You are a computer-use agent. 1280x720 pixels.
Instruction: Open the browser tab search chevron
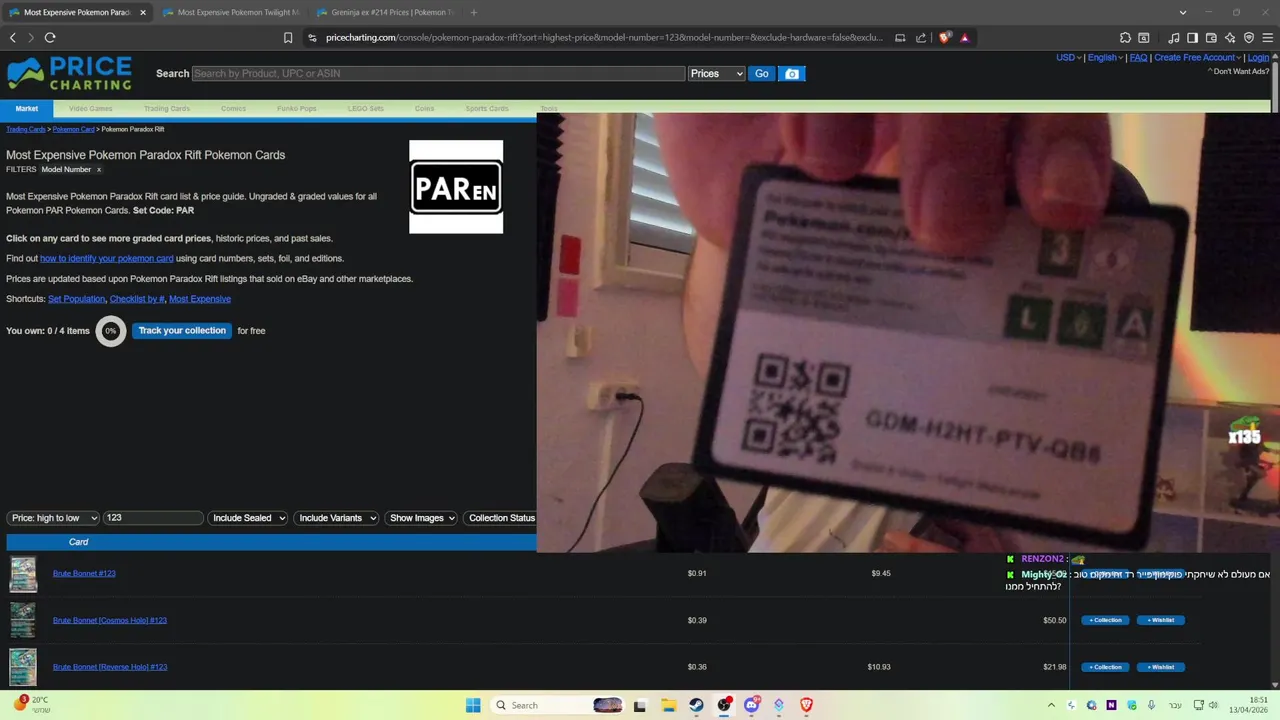pos(1183,13)
